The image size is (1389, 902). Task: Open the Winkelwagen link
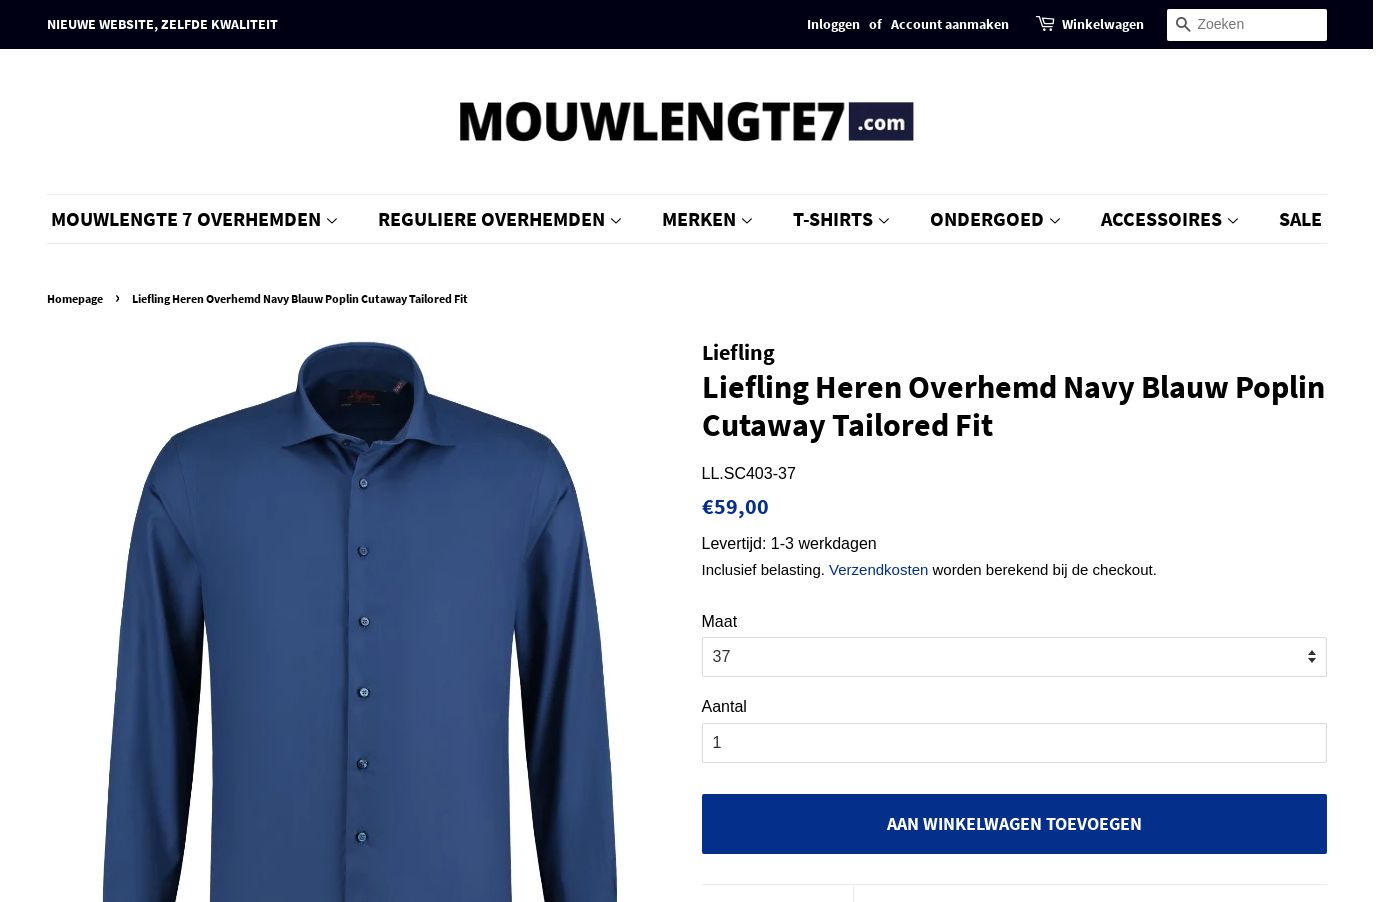tap(1102, 24)
